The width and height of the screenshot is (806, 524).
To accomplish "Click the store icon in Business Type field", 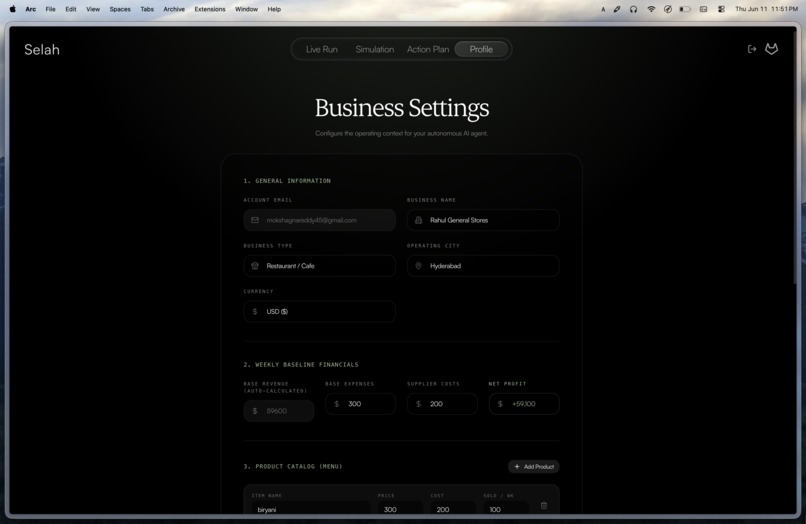I will click(255, 266).
